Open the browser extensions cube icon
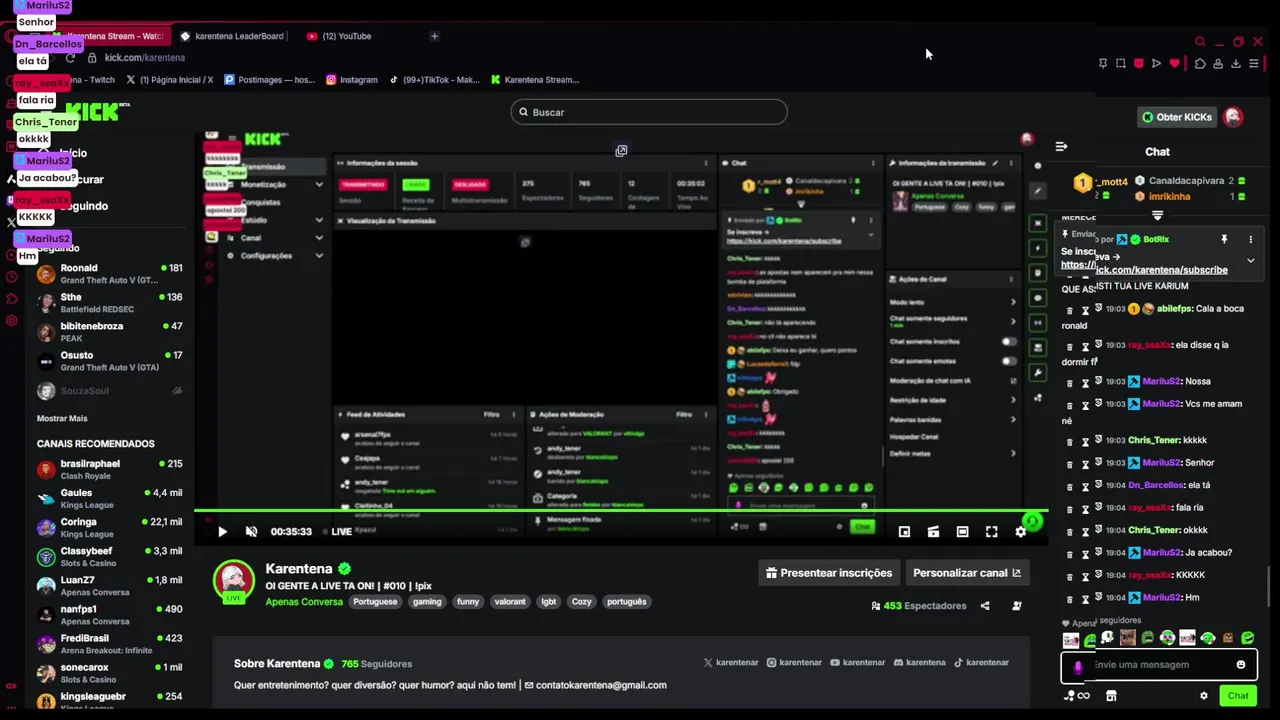The height and width of the screenshot is (720, 1280). [1200, 64]
